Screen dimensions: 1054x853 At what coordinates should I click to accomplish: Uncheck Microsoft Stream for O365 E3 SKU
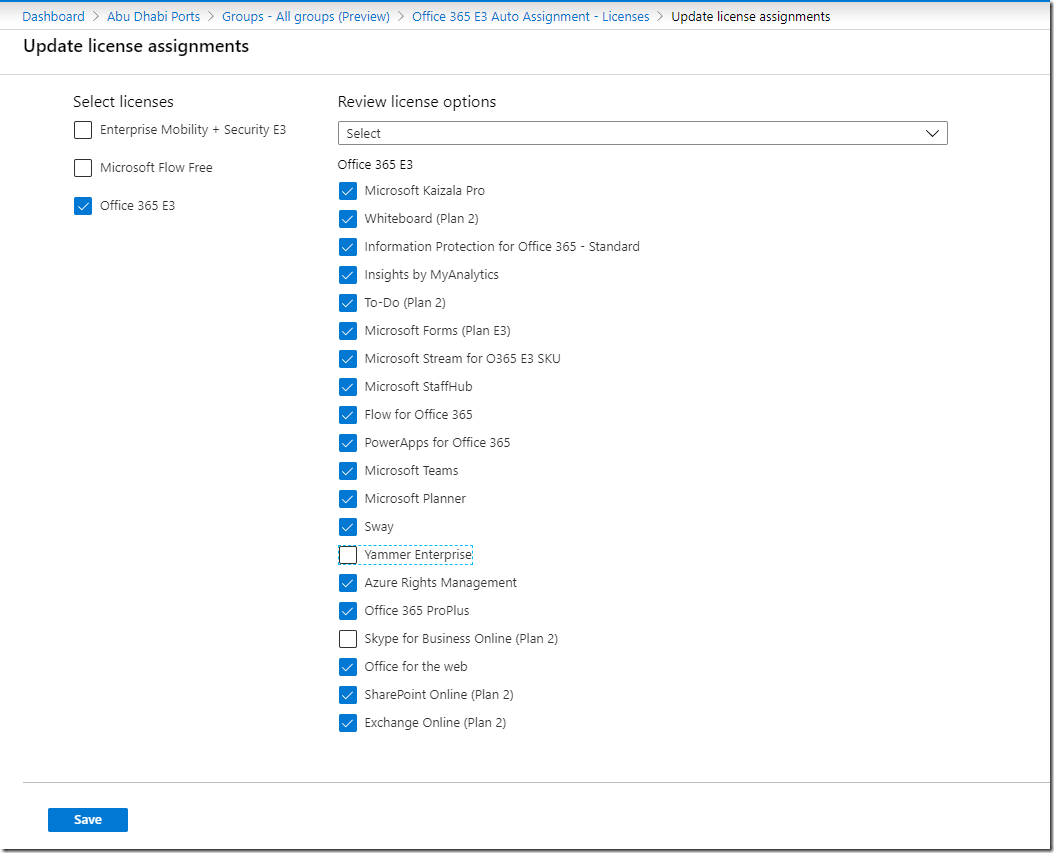(x=348, y=359)
